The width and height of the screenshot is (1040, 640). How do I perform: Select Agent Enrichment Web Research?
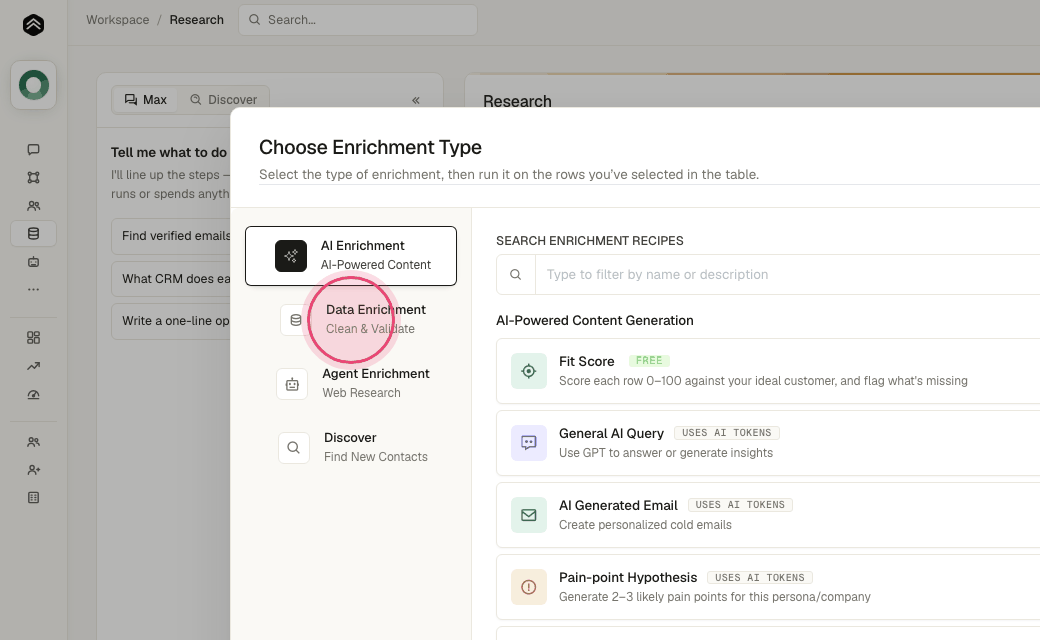(351, 383)
